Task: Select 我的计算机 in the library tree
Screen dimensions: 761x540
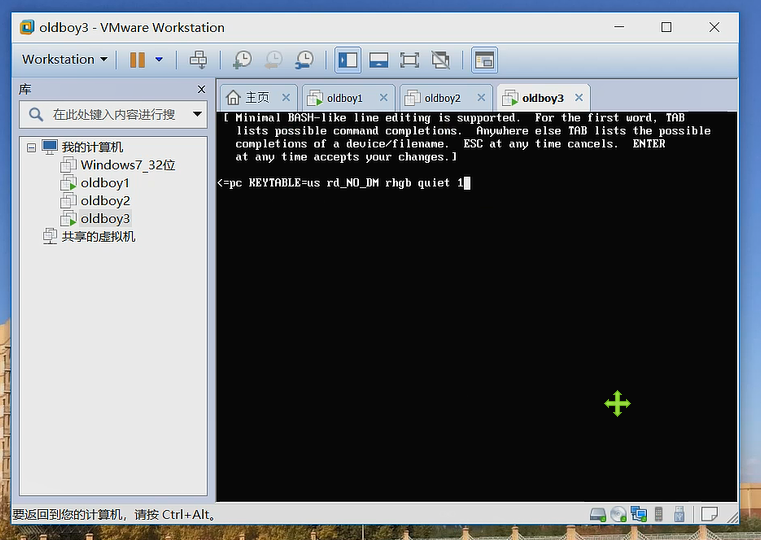Action: coord(92,147)
